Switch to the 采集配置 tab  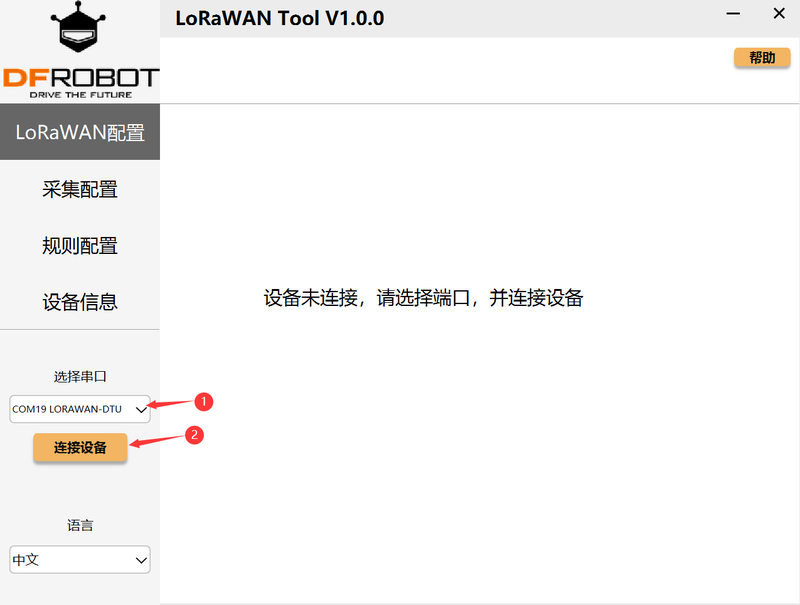[x=80, y=189]
